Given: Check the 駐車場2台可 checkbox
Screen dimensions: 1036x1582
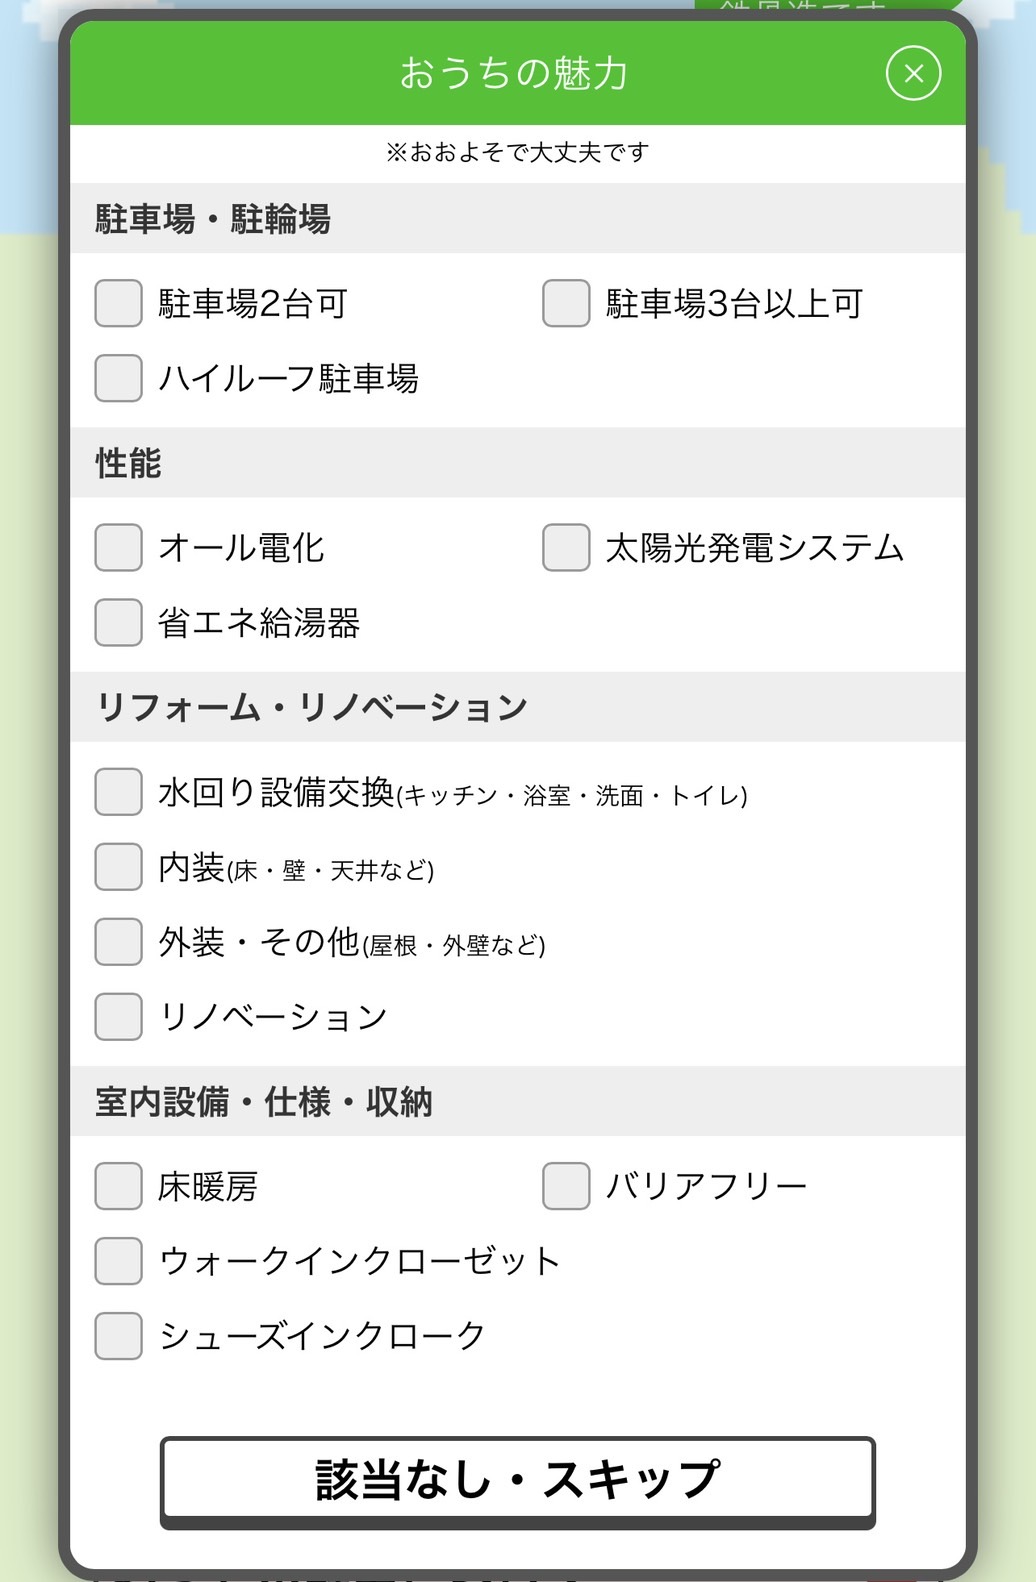Looking at the screenshot, I should 118,303.
